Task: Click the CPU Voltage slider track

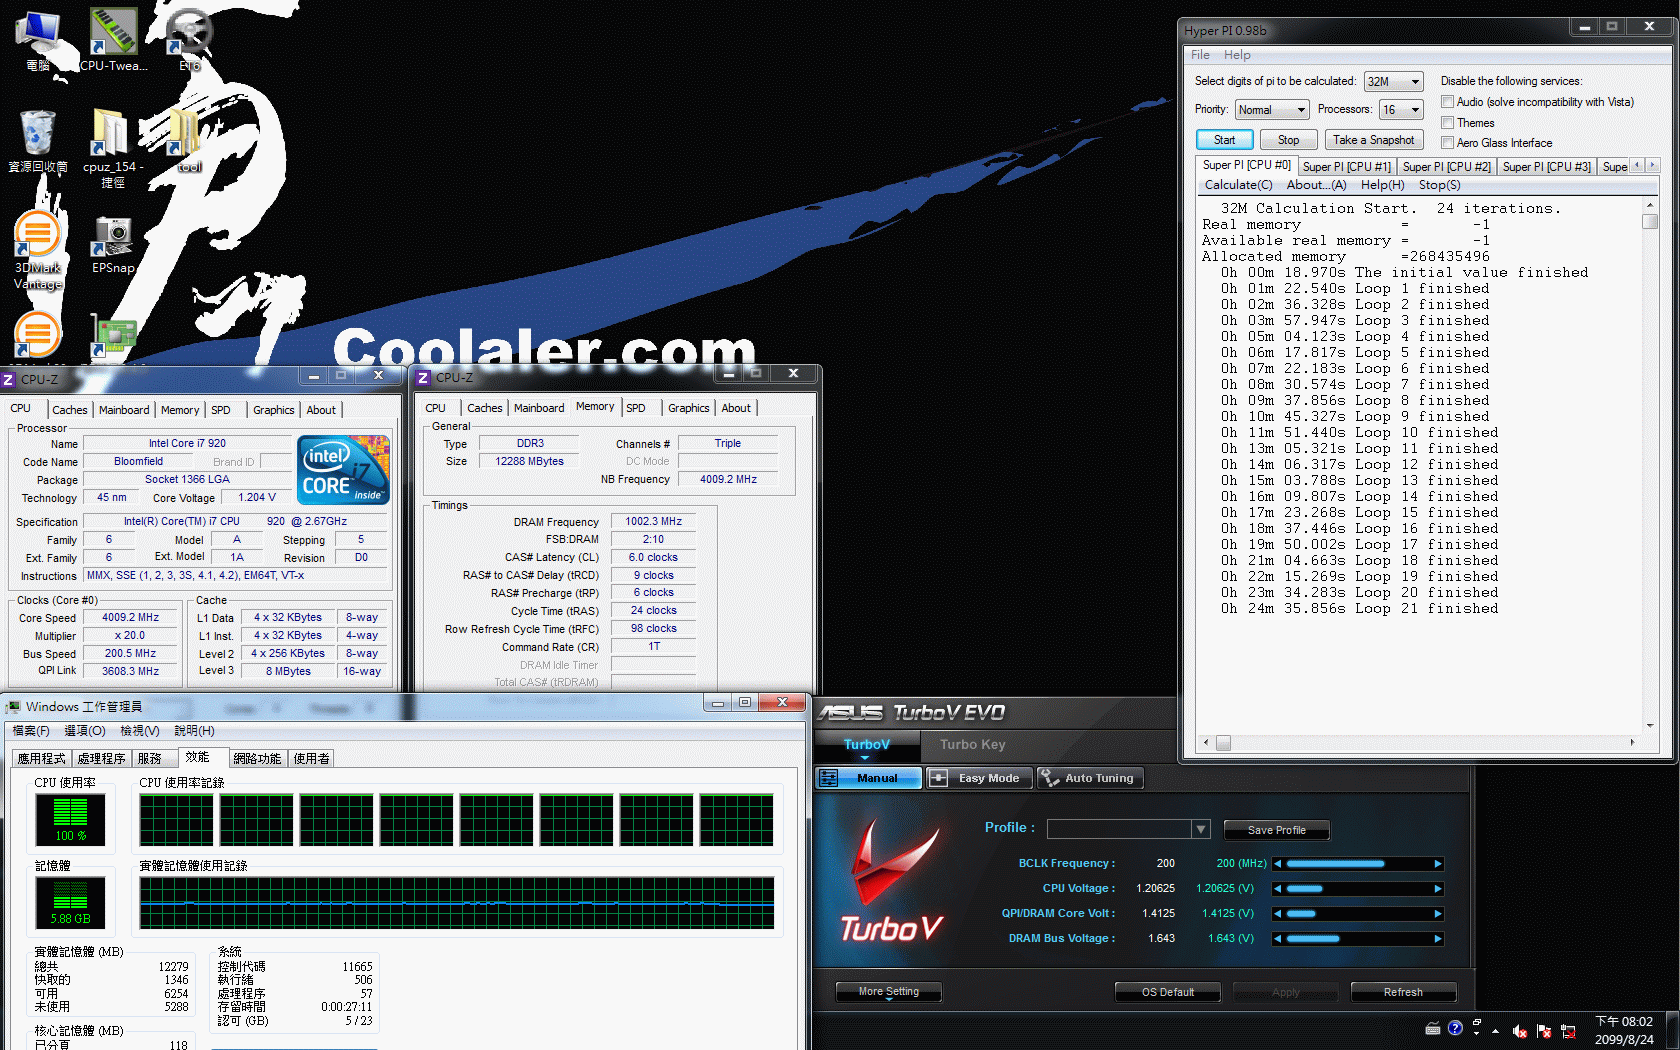Action: (1358, 888)
